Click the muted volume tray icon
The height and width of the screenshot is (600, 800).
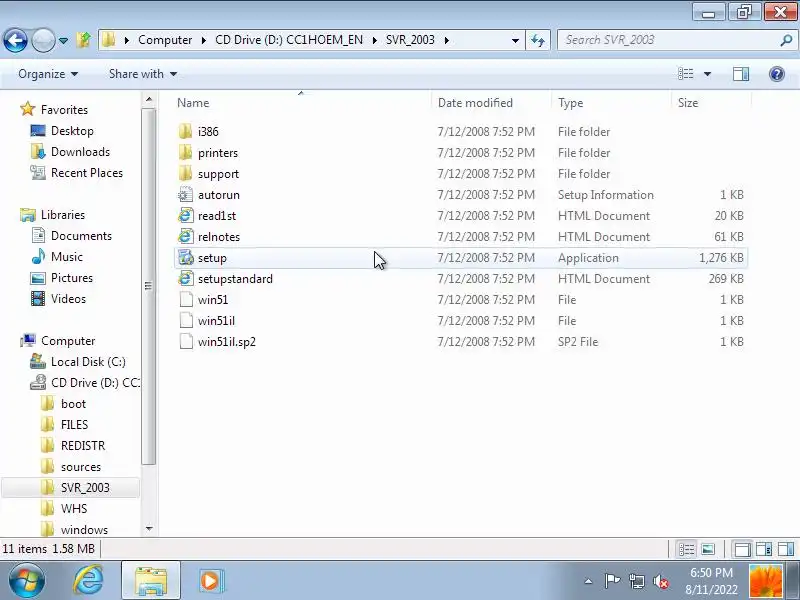tap(661, 581)
